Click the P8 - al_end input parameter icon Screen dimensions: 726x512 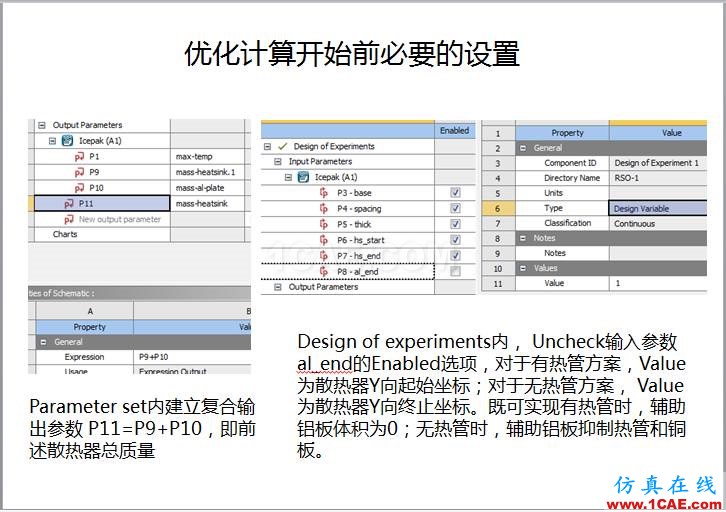tap(324, 272)
